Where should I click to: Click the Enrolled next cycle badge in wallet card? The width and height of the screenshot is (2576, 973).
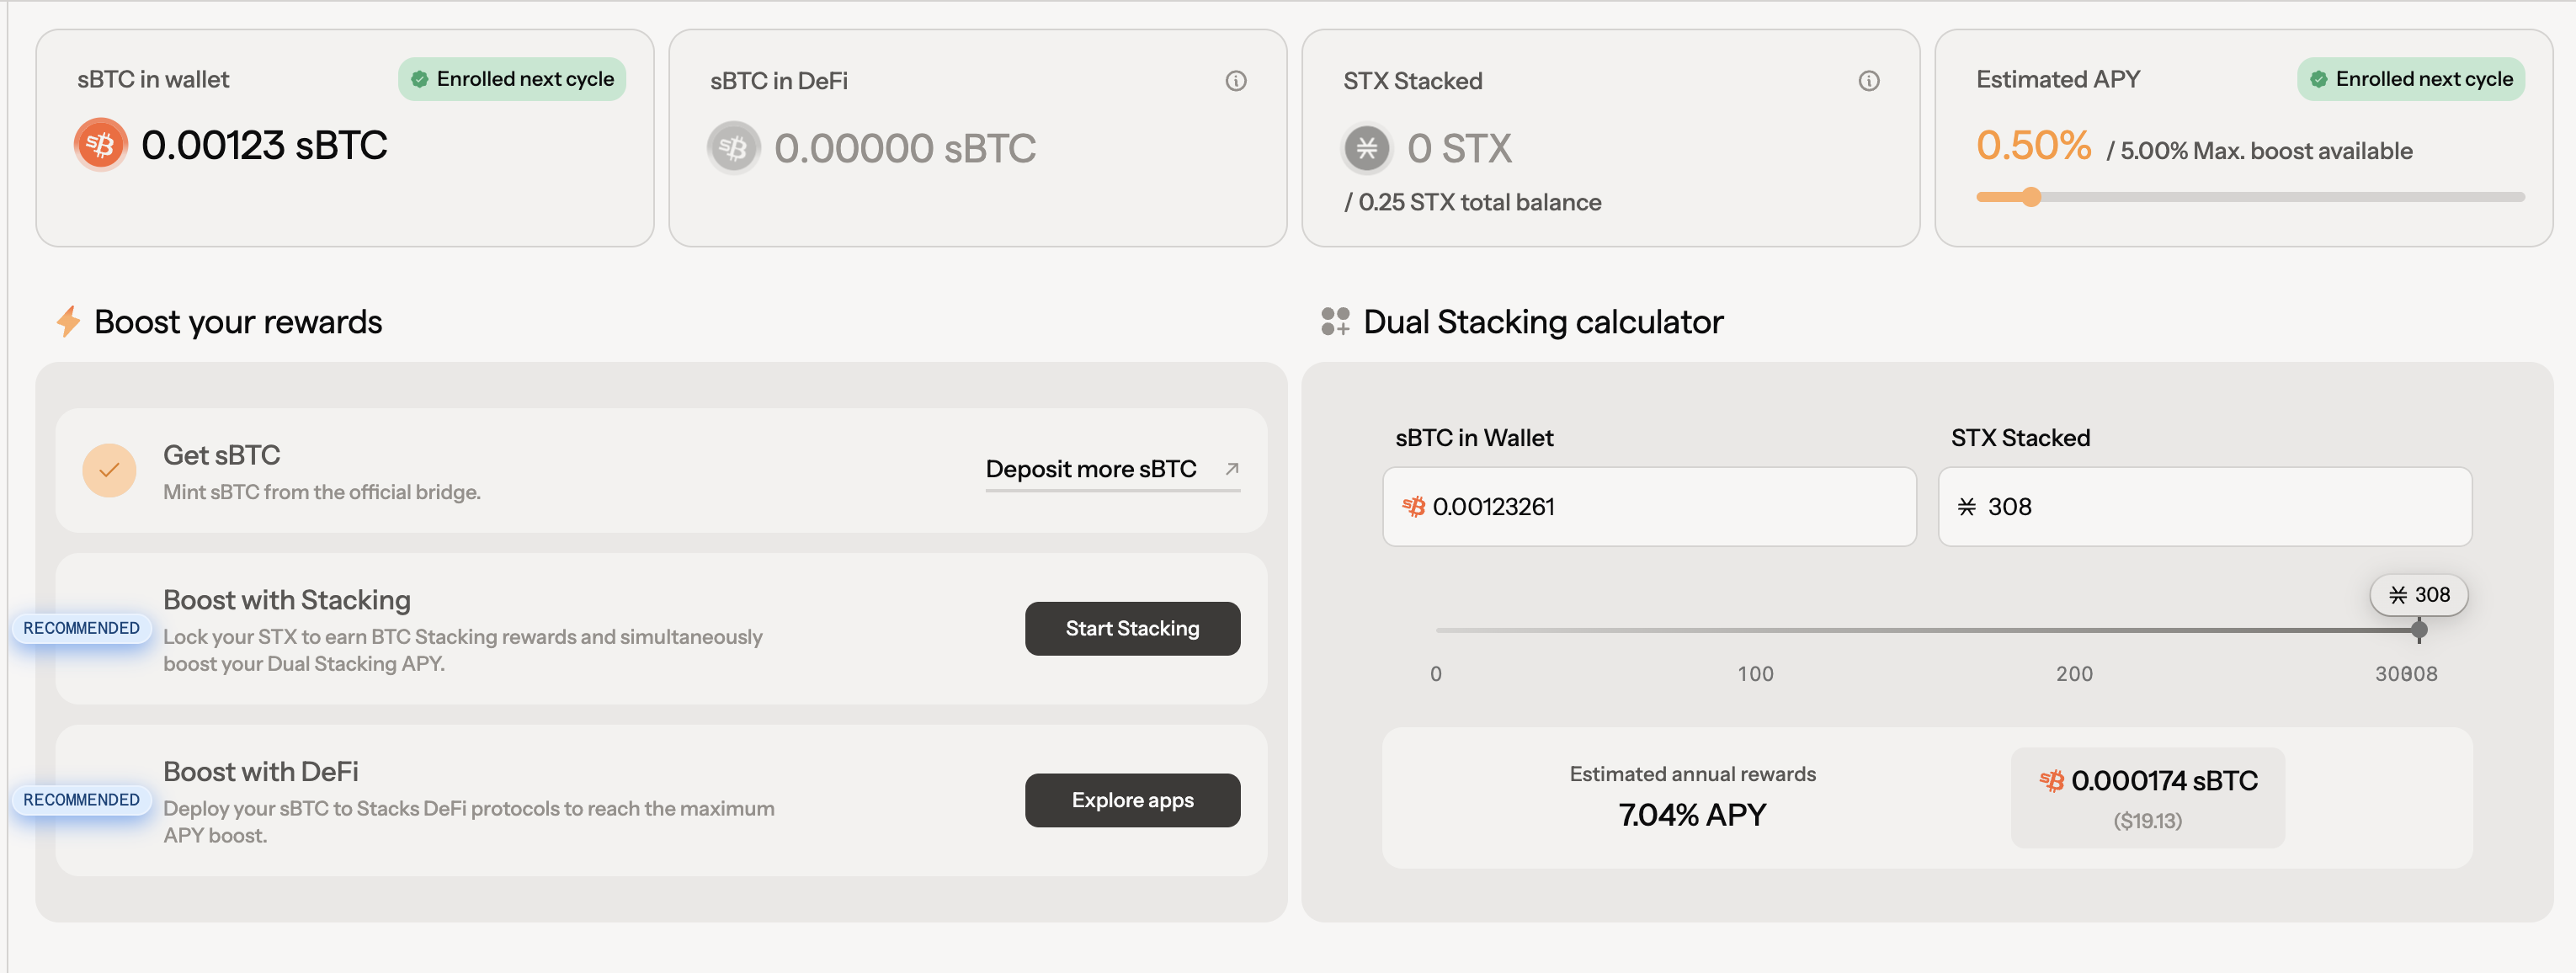[512, 79]
